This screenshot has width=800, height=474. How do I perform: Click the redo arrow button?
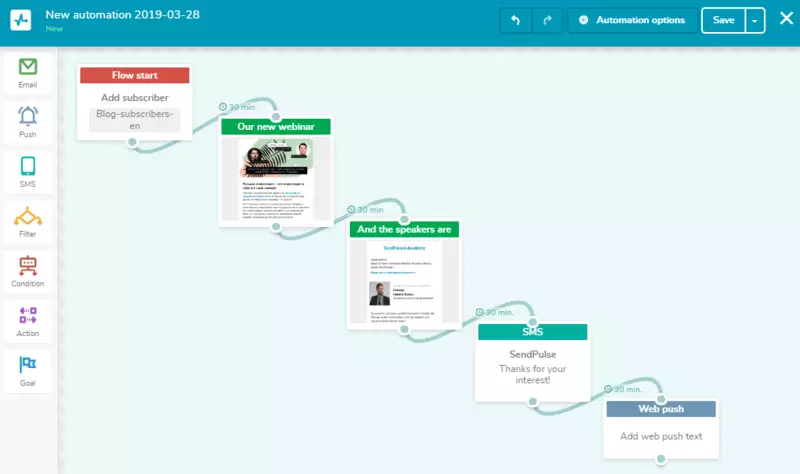(x=547, y=20)
